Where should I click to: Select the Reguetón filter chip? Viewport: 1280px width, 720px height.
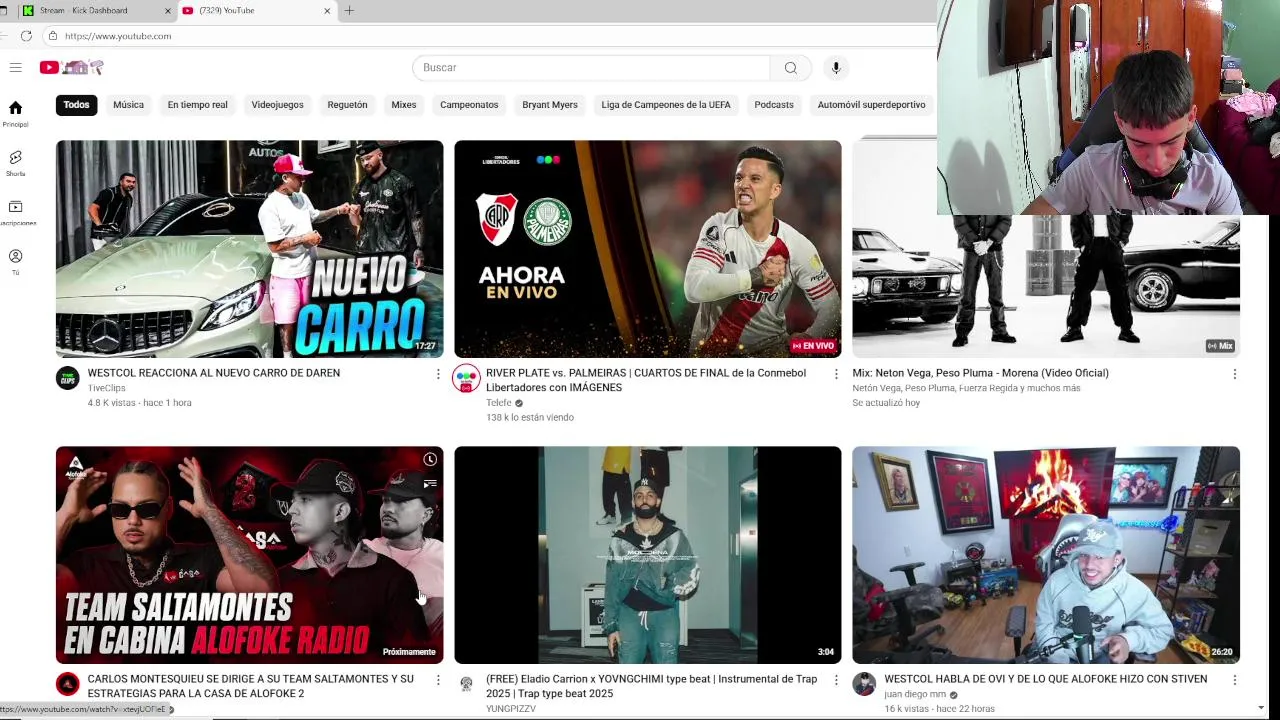[347, 105]
